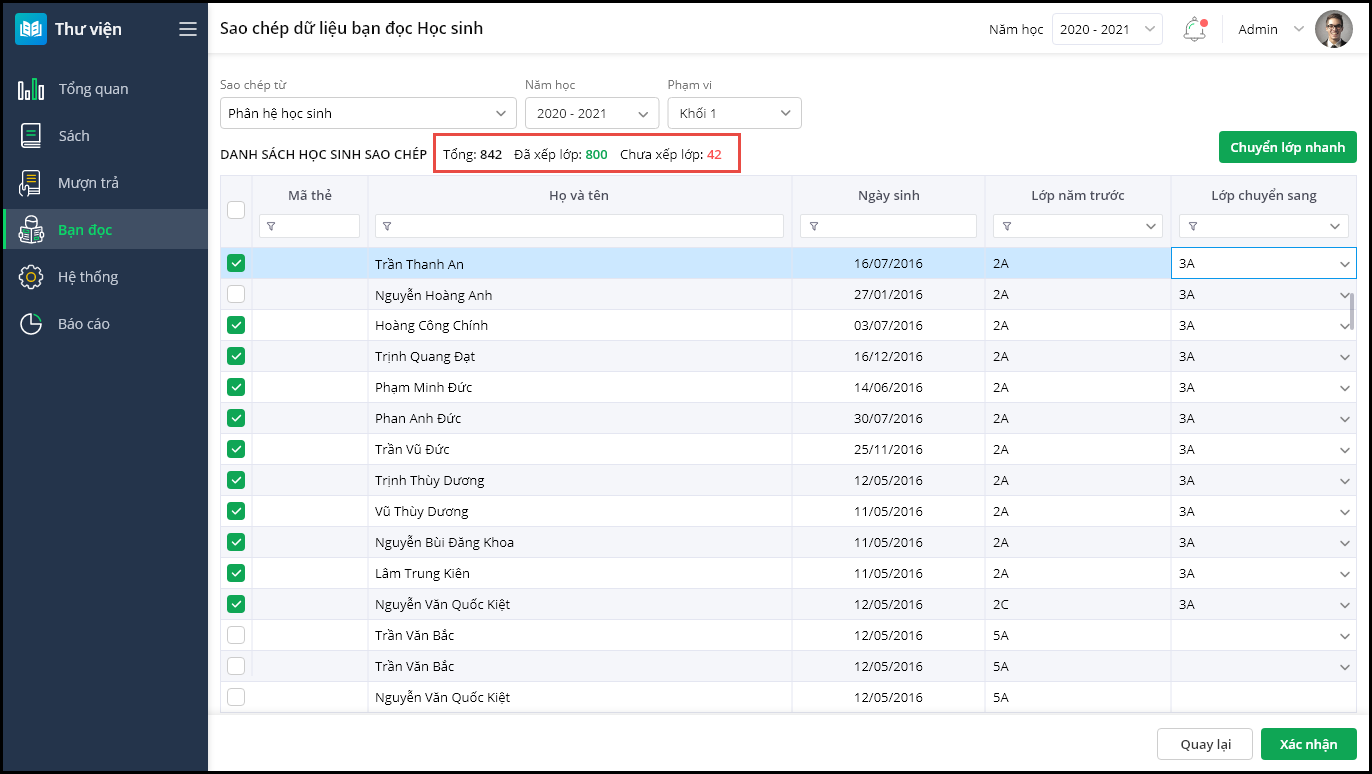Click the Báo cáo pie chart icon
Viewport: 1372px width, 774px height.
pos(31,324)
